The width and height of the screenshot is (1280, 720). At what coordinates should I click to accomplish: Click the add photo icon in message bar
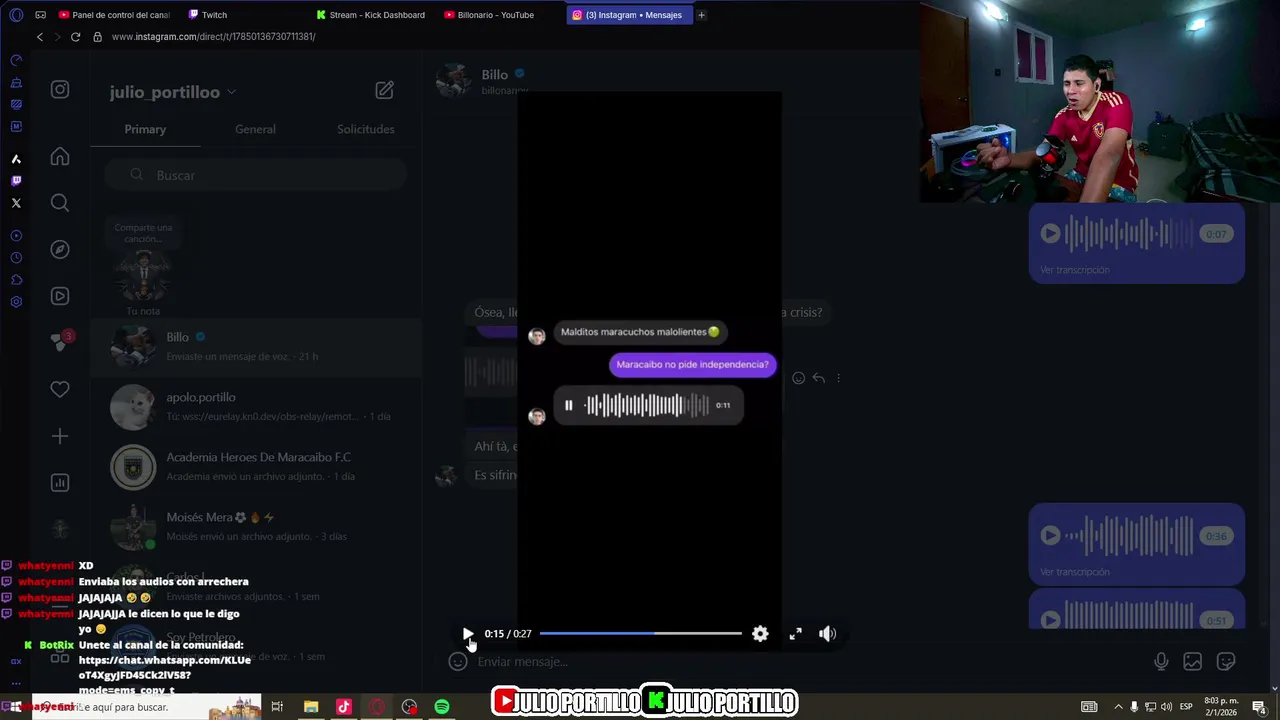[x=1193, y=661]
